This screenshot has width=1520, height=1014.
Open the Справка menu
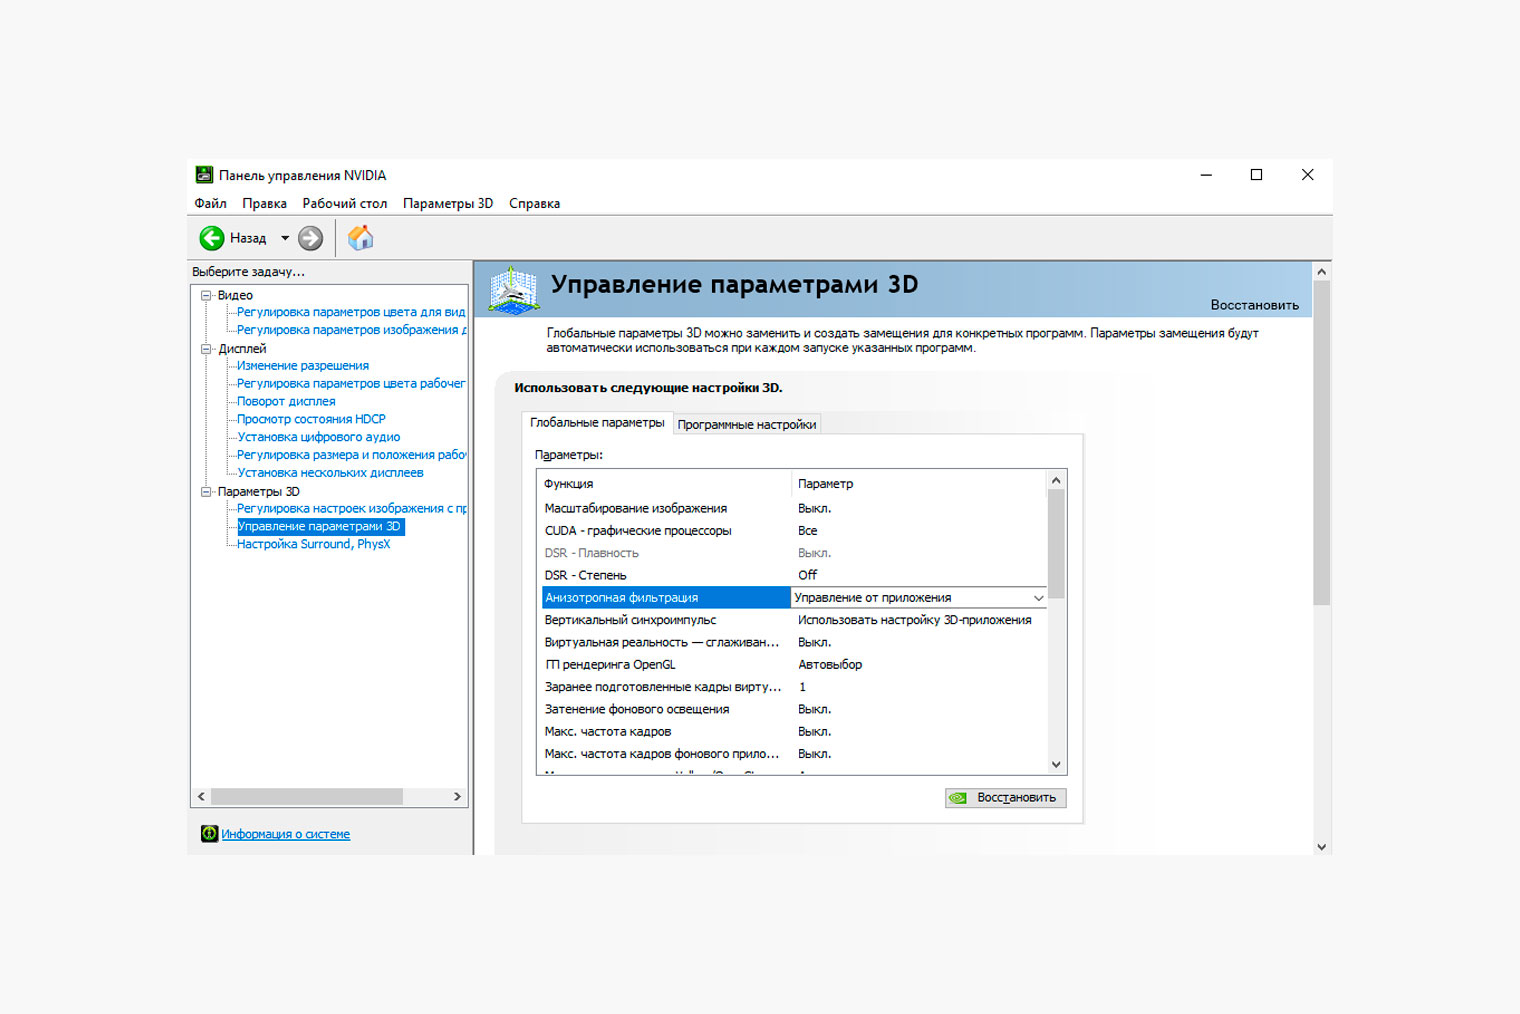pos(534,203)
